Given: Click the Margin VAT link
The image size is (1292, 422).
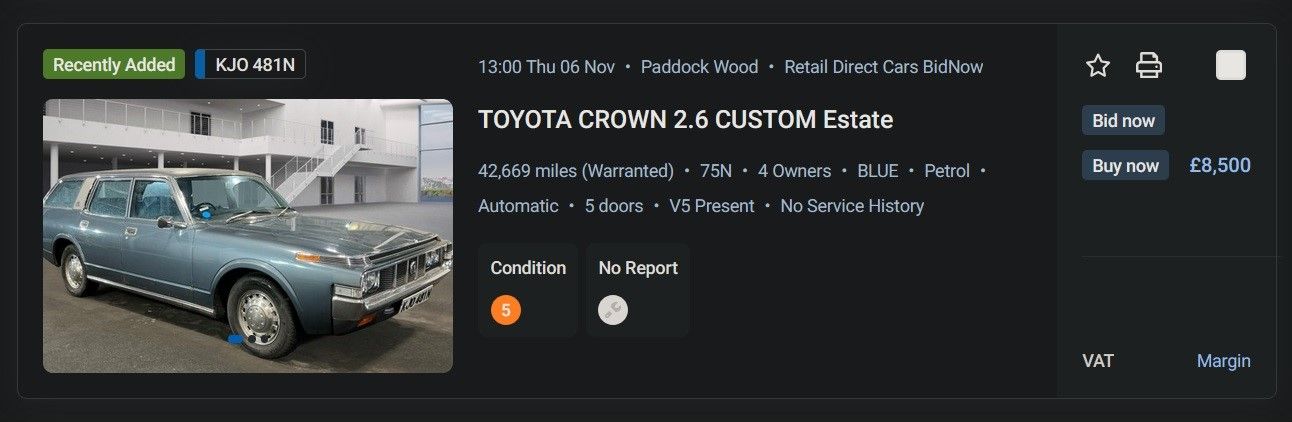Looking at the screenshot, I should [1223, 361].
